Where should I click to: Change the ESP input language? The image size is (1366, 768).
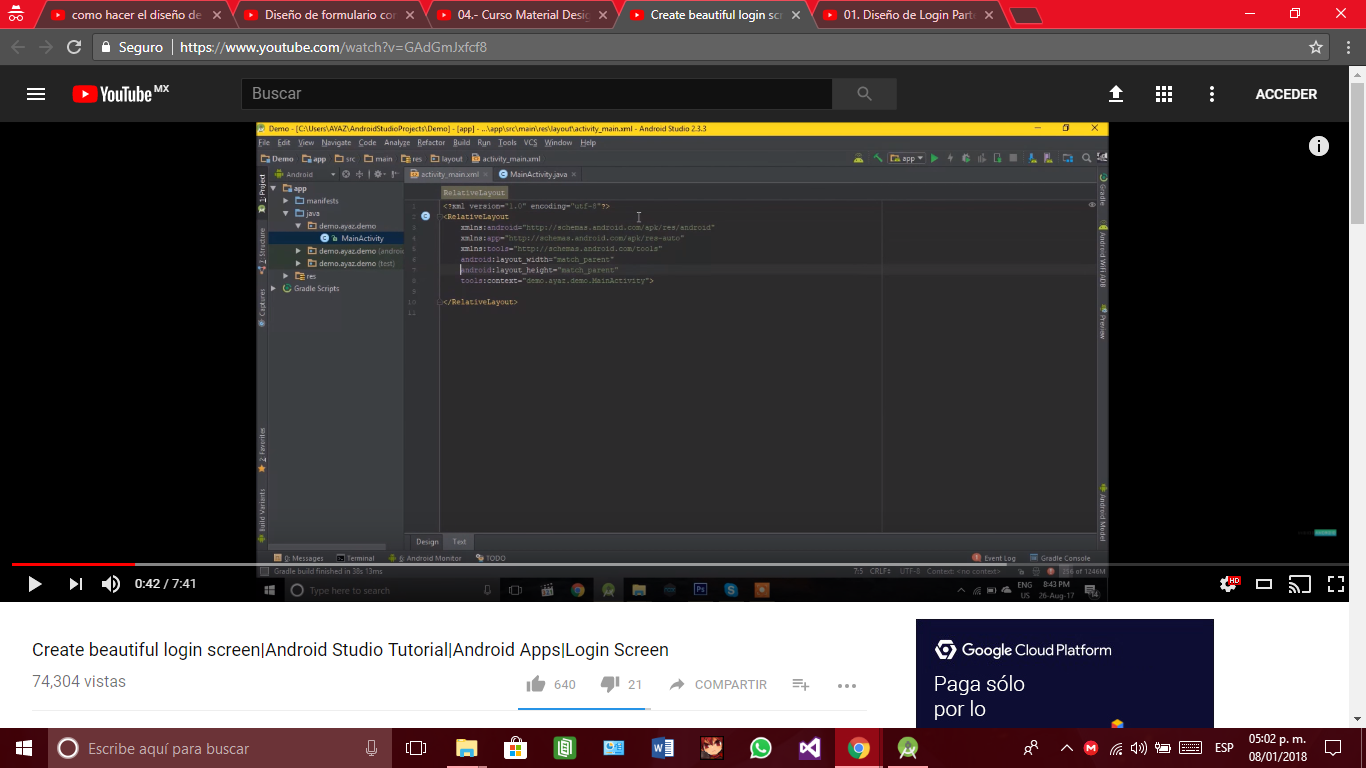coord(1224,748)
